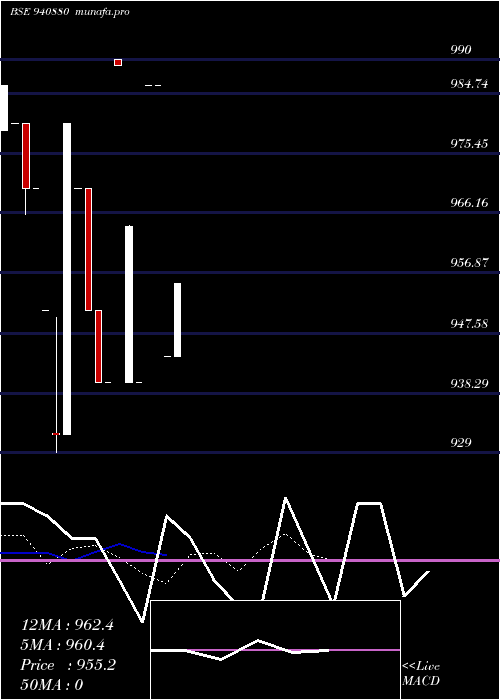Click the tallest white candlestick body
The width and height of the screenshot is (500, 700).
[x=67, y=279]
